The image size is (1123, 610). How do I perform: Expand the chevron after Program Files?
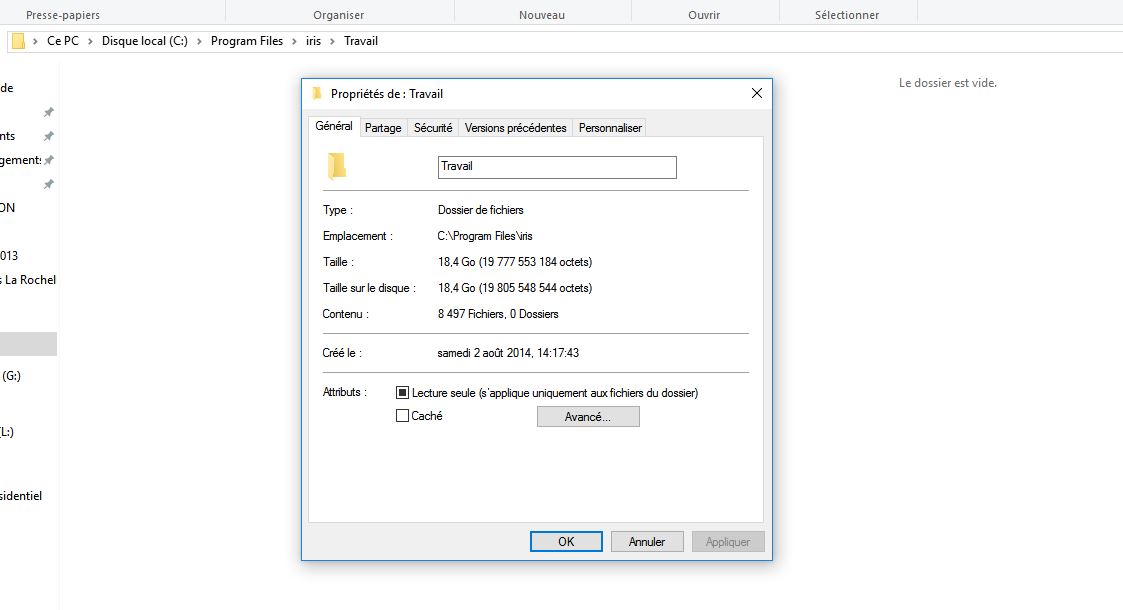pyautogui.click(x=294, y=42)
